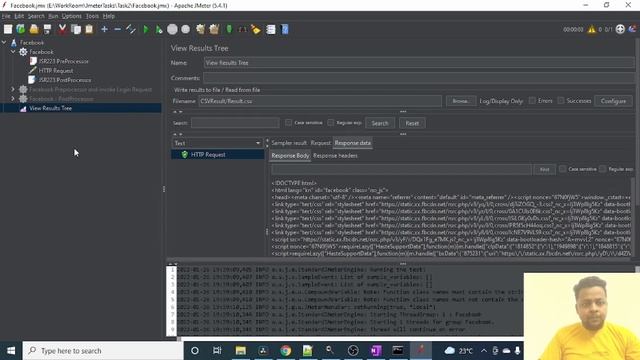
Task: Click the Search button
Action: (380, 123)
